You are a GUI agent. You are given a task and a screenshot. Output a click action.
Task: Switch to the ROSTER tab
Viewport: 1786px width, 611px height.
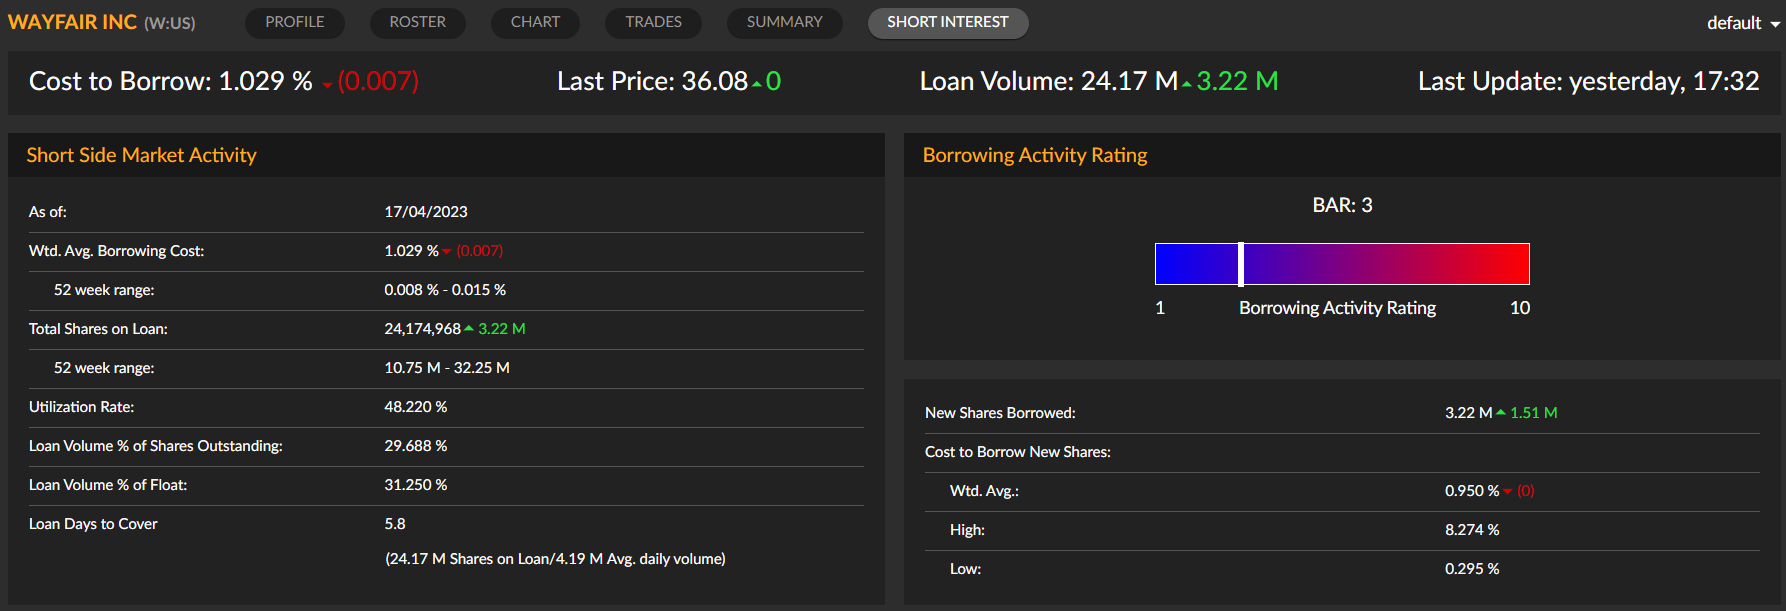tap(418, 23)
